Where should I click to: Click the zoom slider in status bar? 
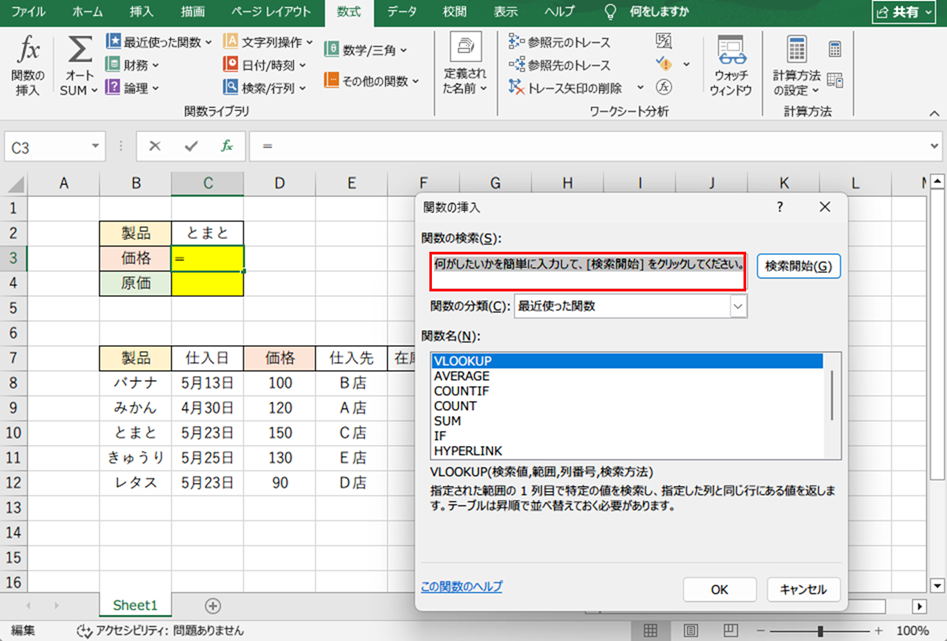pos(820,631)
